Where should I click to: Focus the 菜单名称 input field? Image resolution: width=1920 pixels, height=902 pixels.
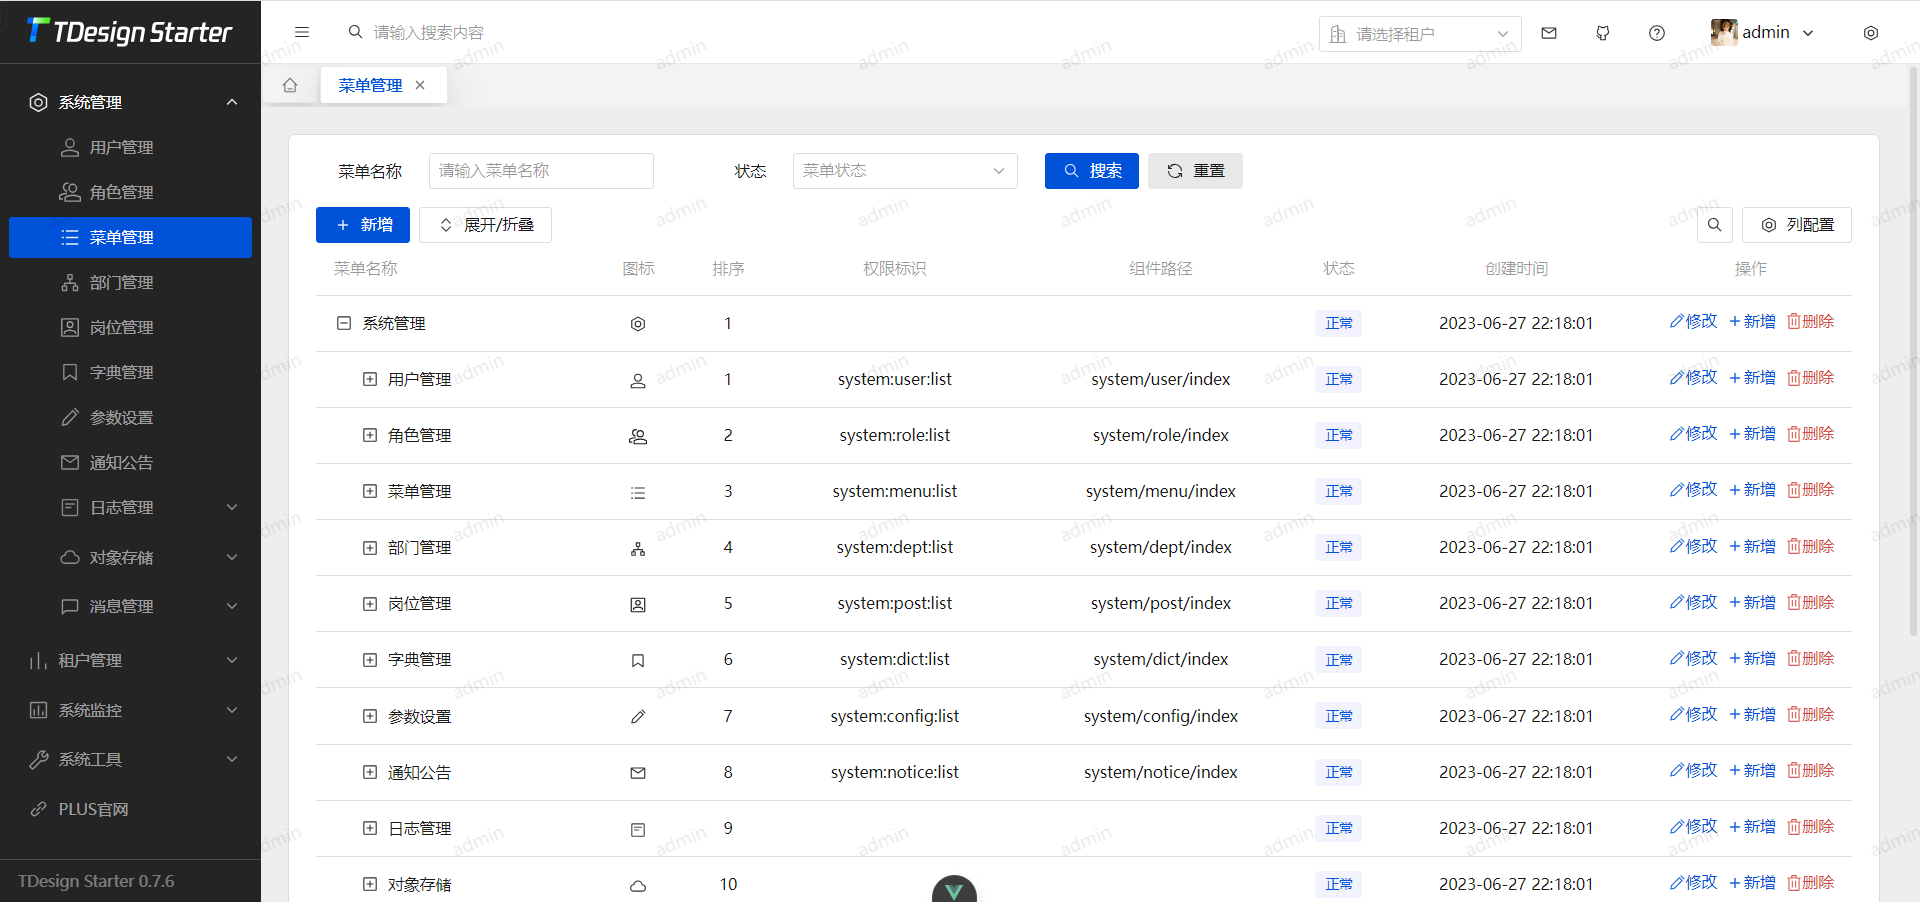click(541, 171)
